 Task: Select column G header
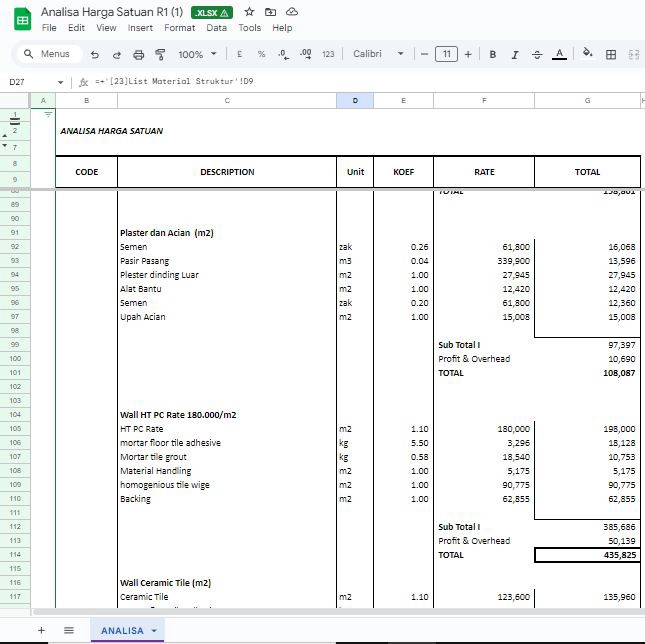coord(587,100)
